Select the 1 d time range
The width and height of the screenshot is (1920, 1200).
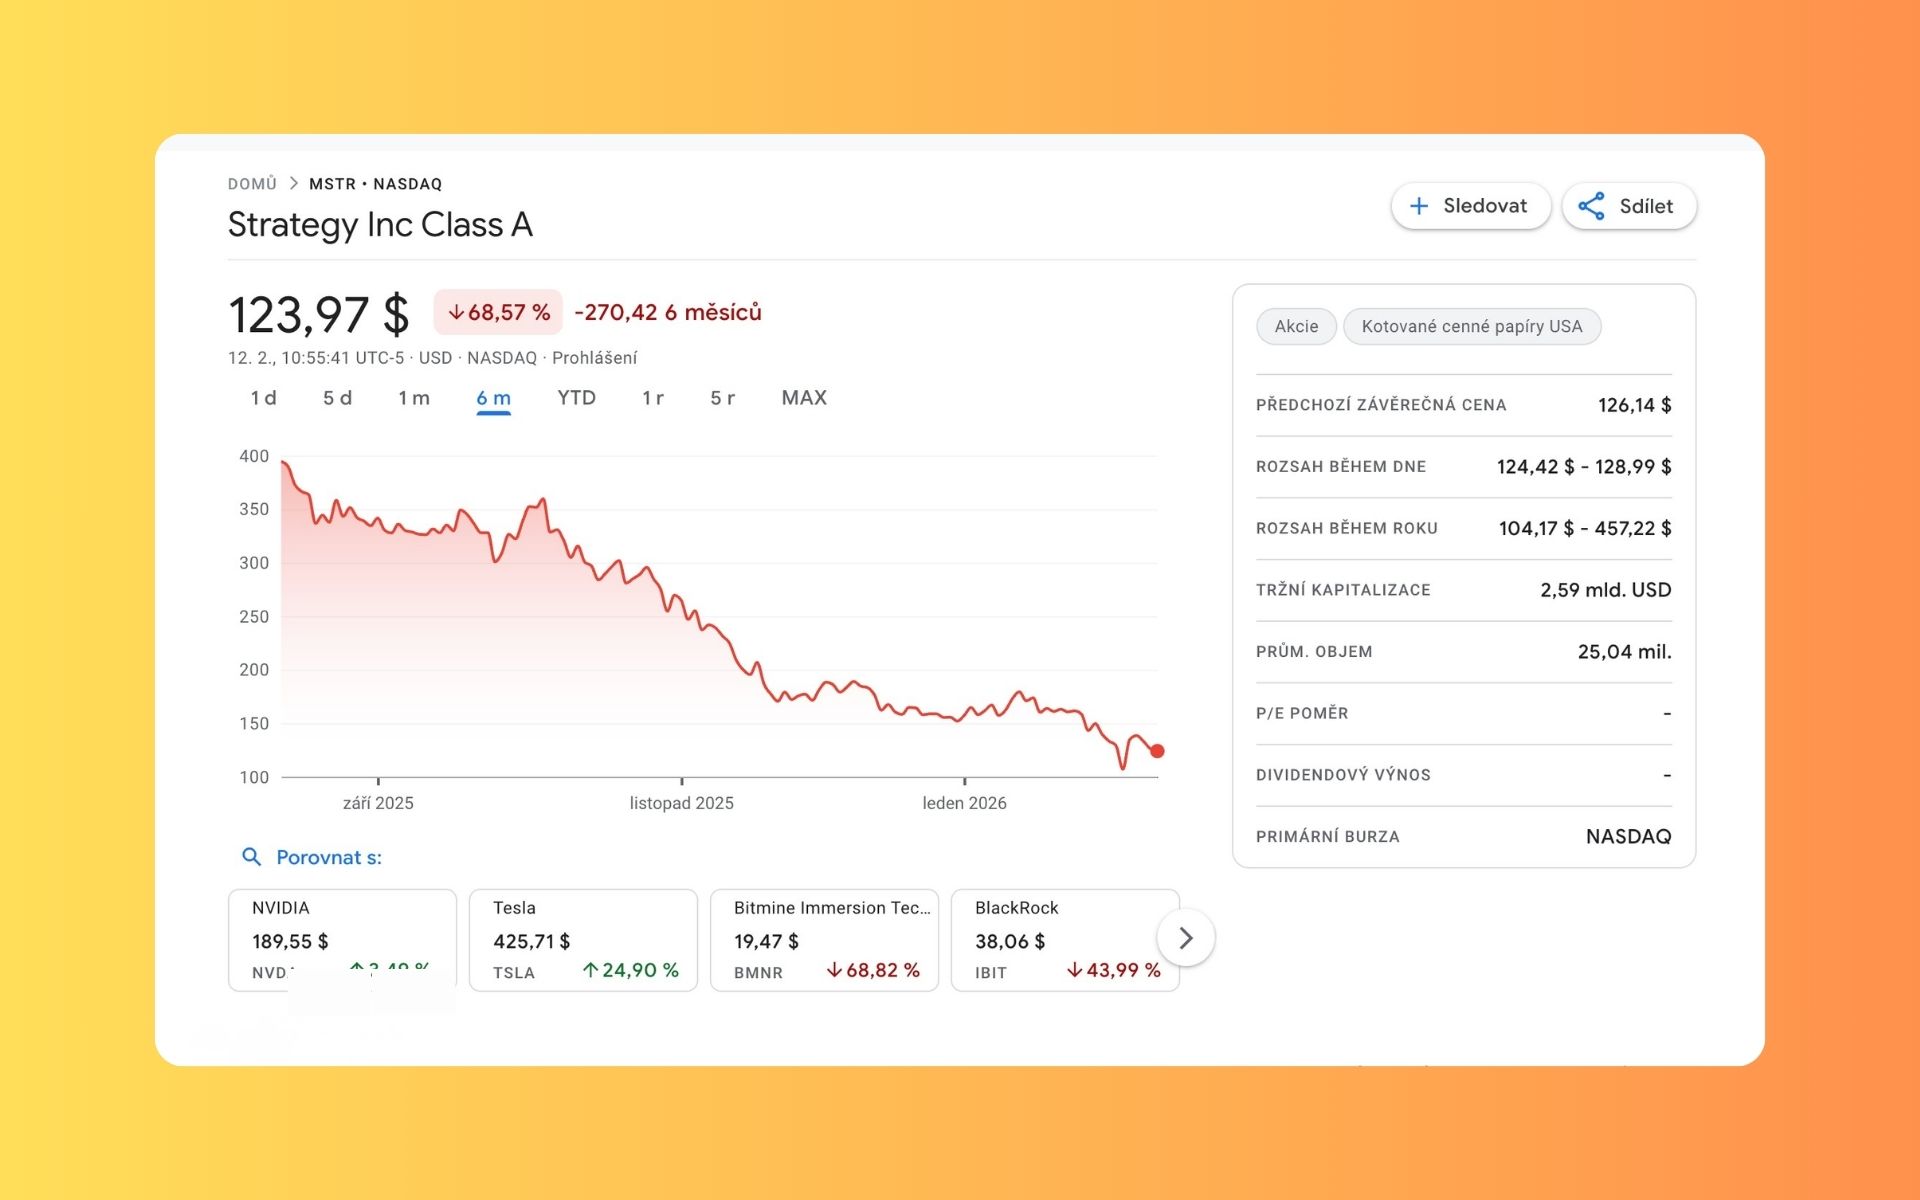coord(263,398)
